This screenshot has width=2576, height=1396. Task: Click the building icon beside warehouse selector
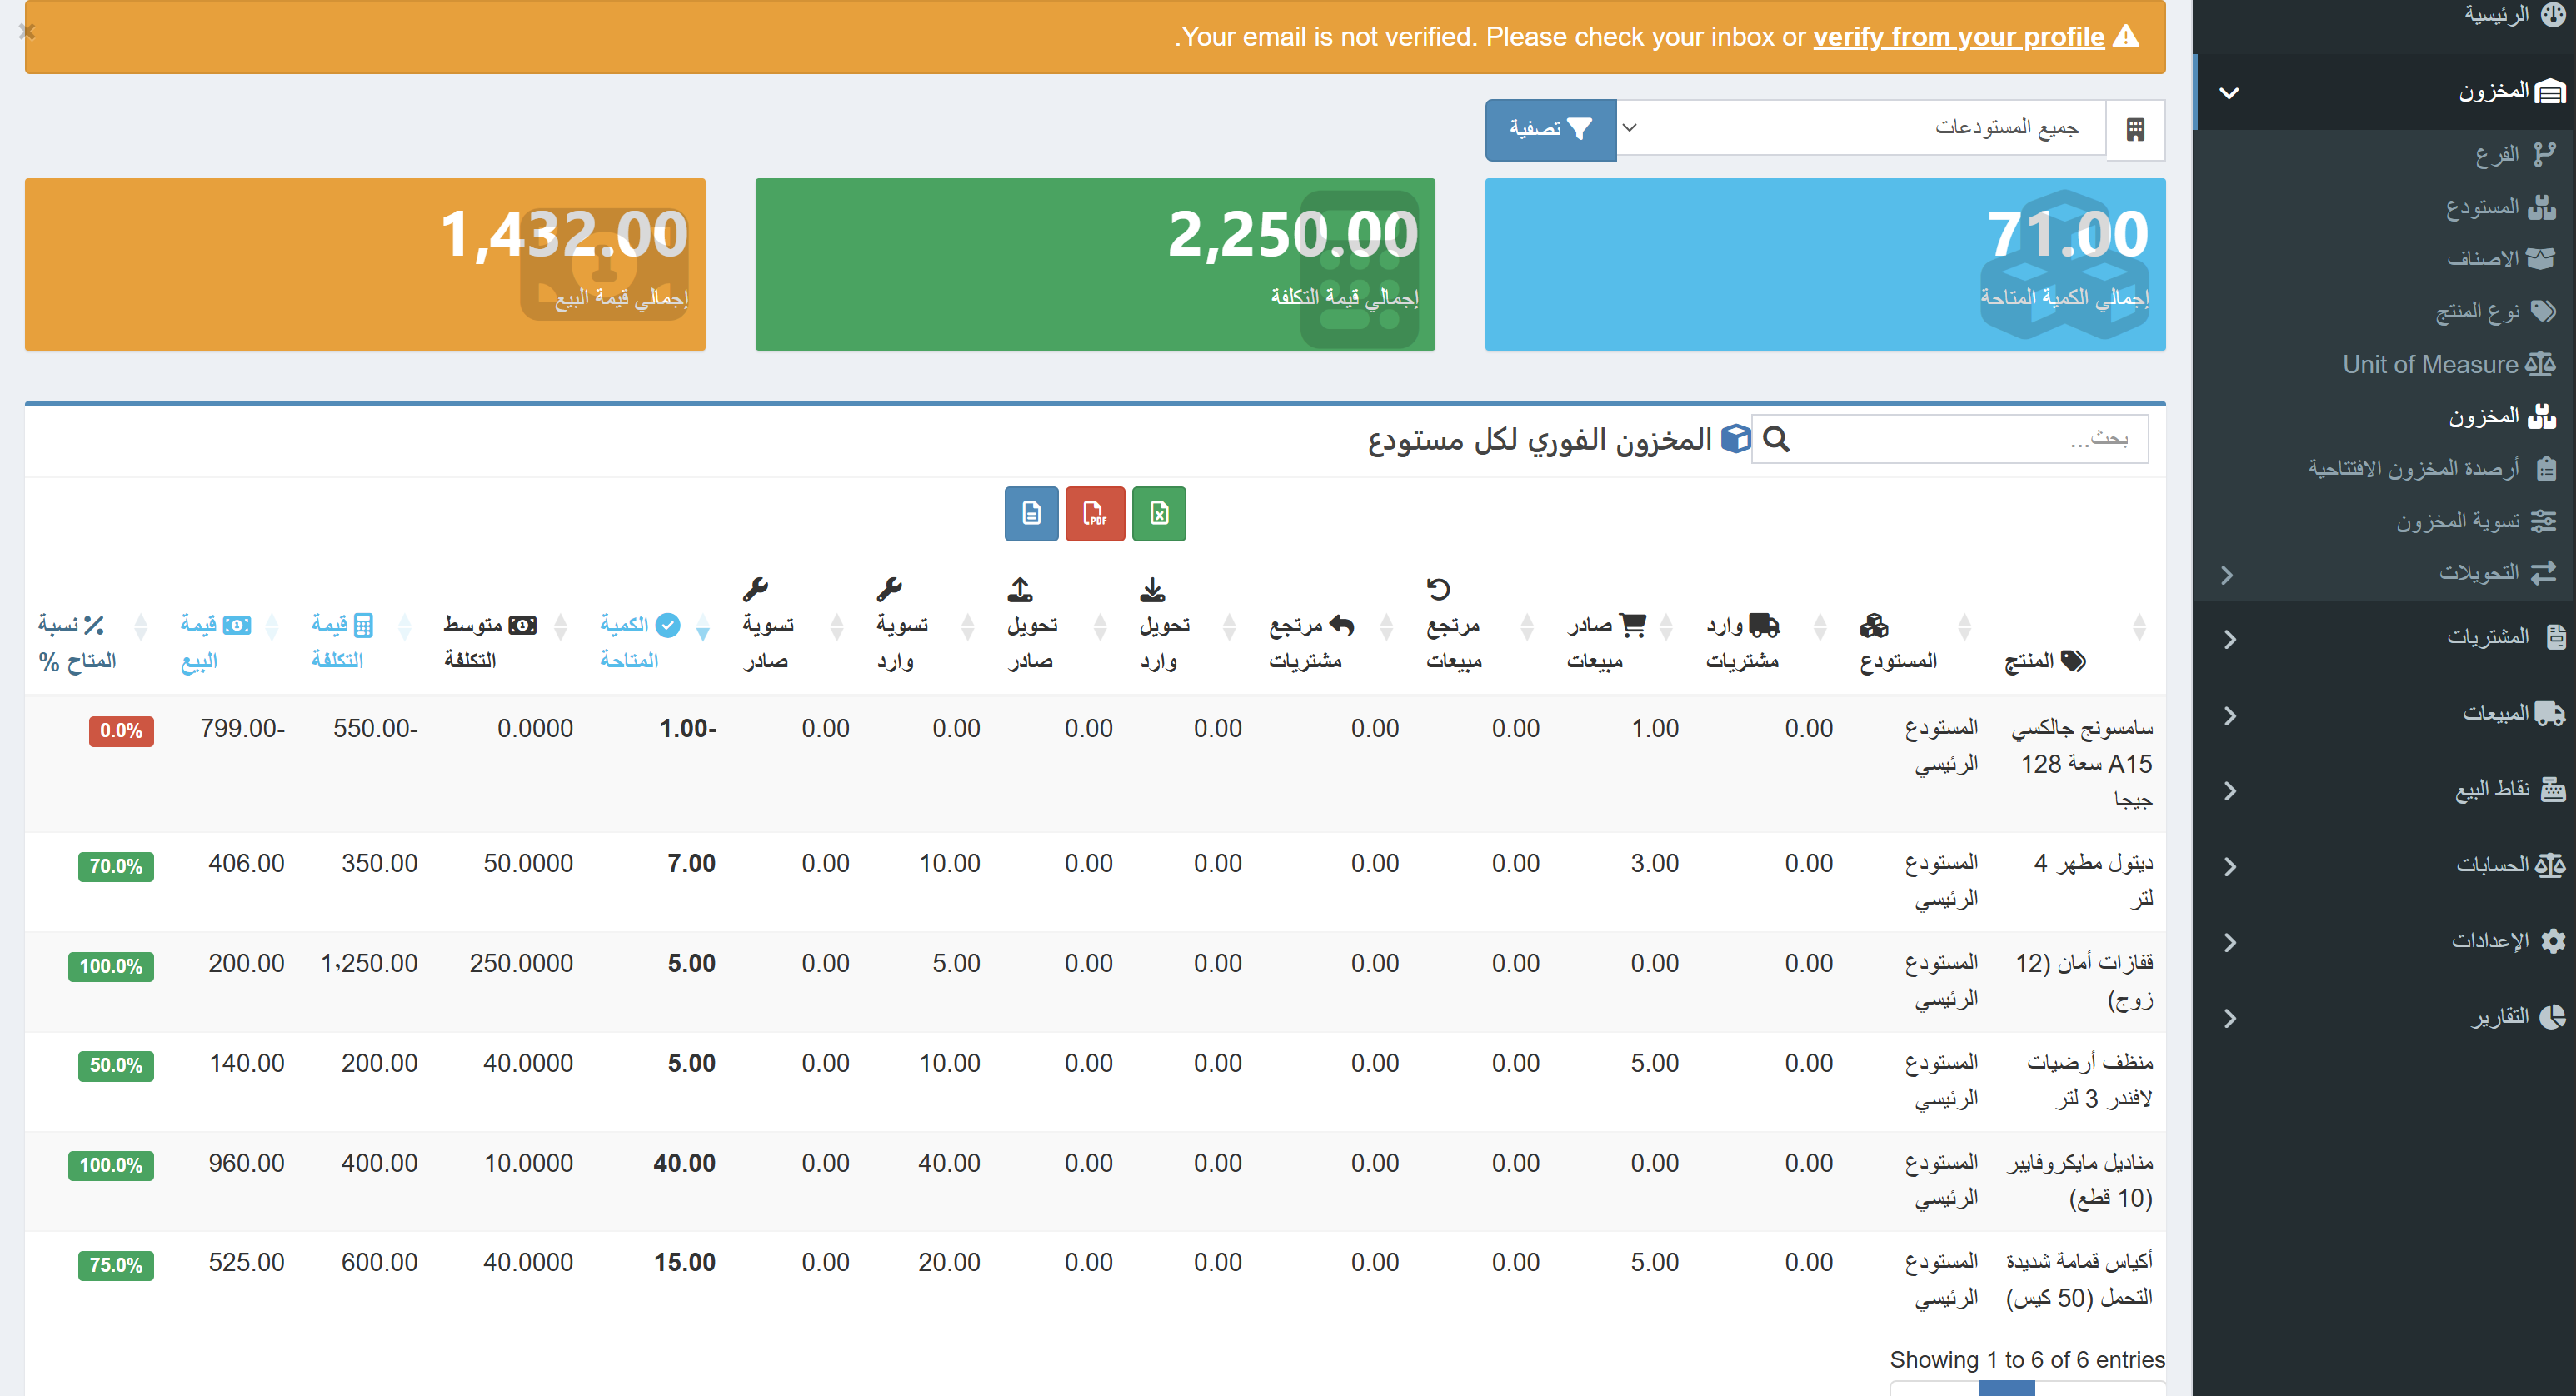(2135, 129)
